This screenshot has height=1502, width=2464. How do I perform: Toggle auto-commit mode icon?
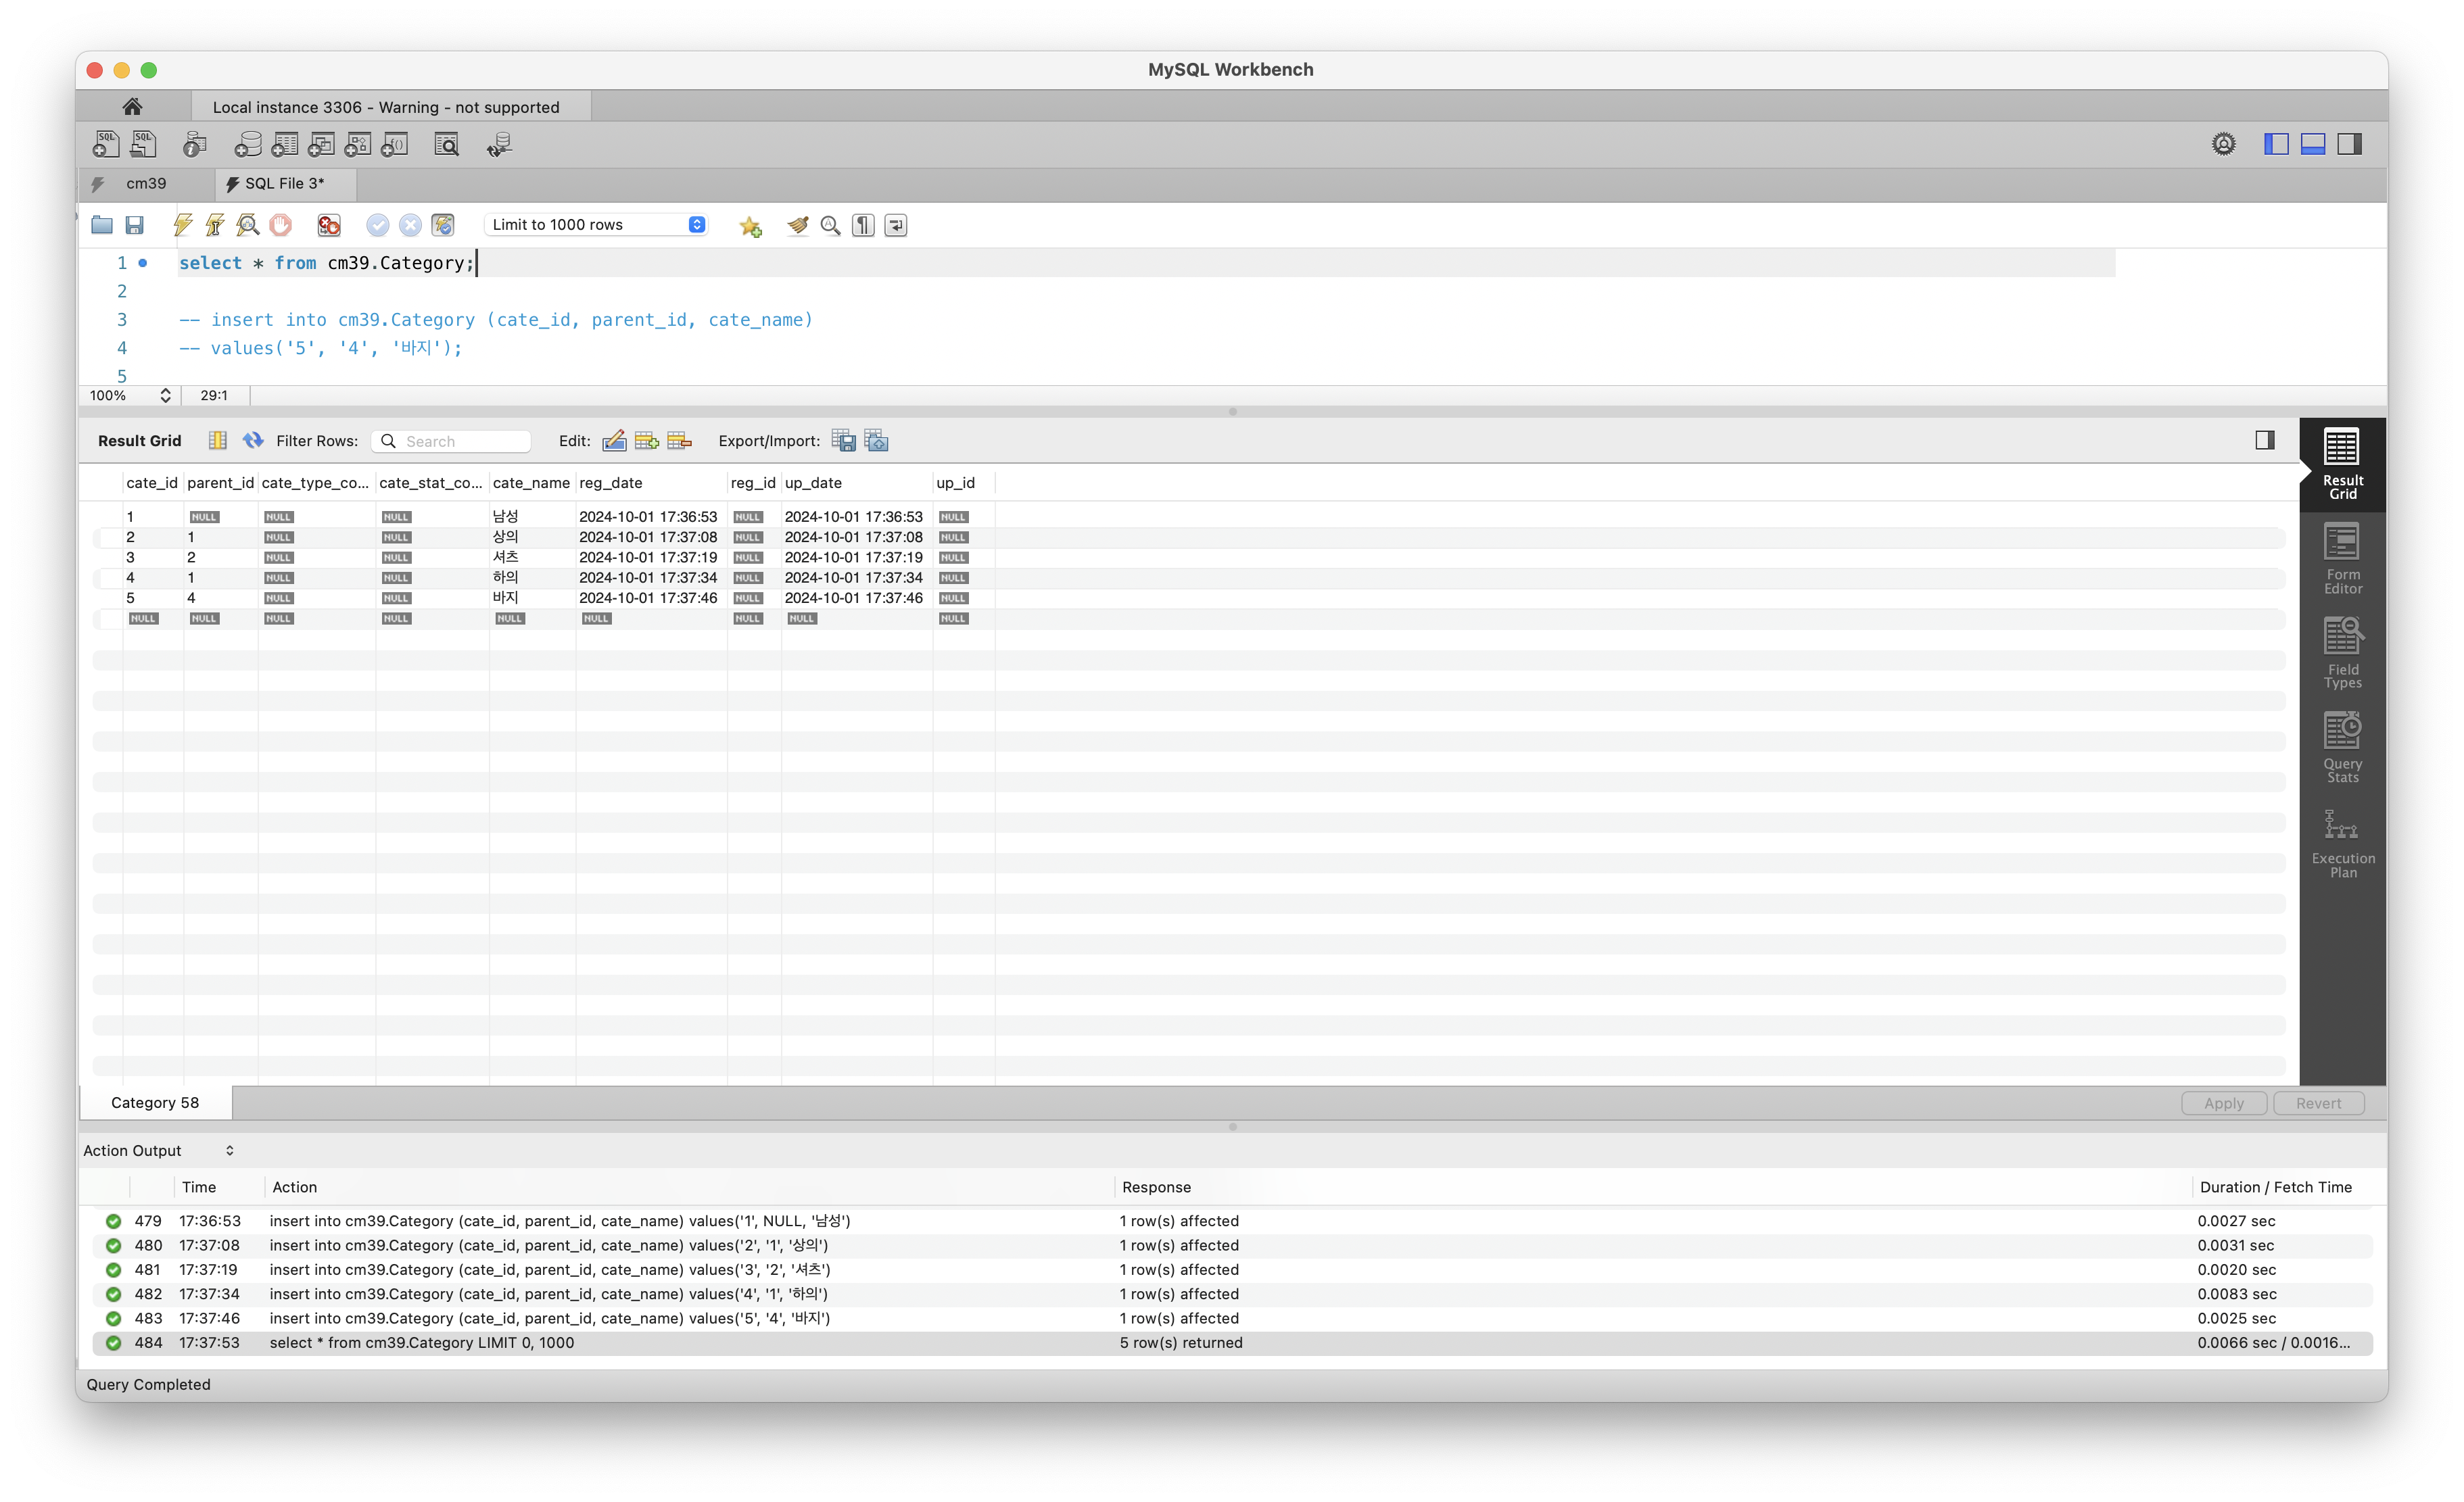443,225
